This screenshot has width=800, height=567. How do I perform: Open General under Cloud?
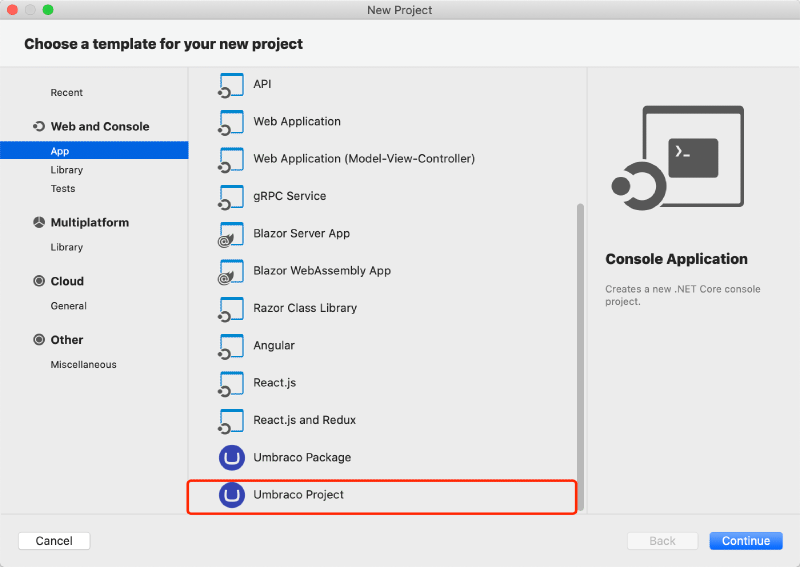click(68, 306)
